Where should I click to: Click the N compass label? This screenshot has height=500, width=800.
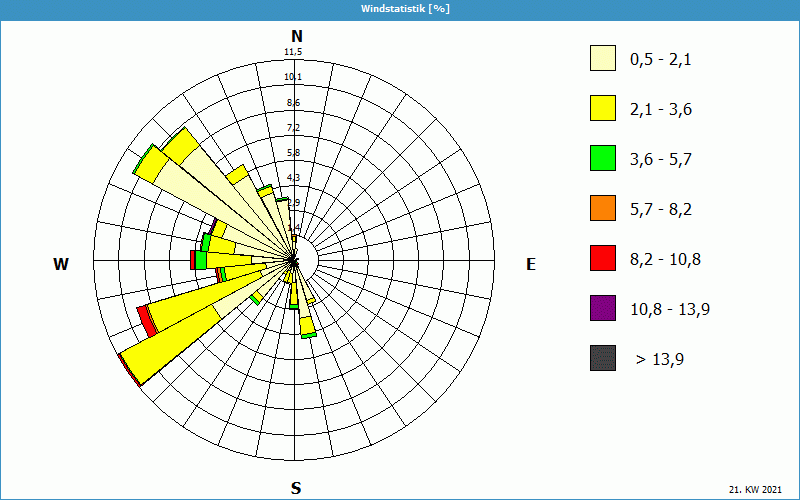click(296, 36)
